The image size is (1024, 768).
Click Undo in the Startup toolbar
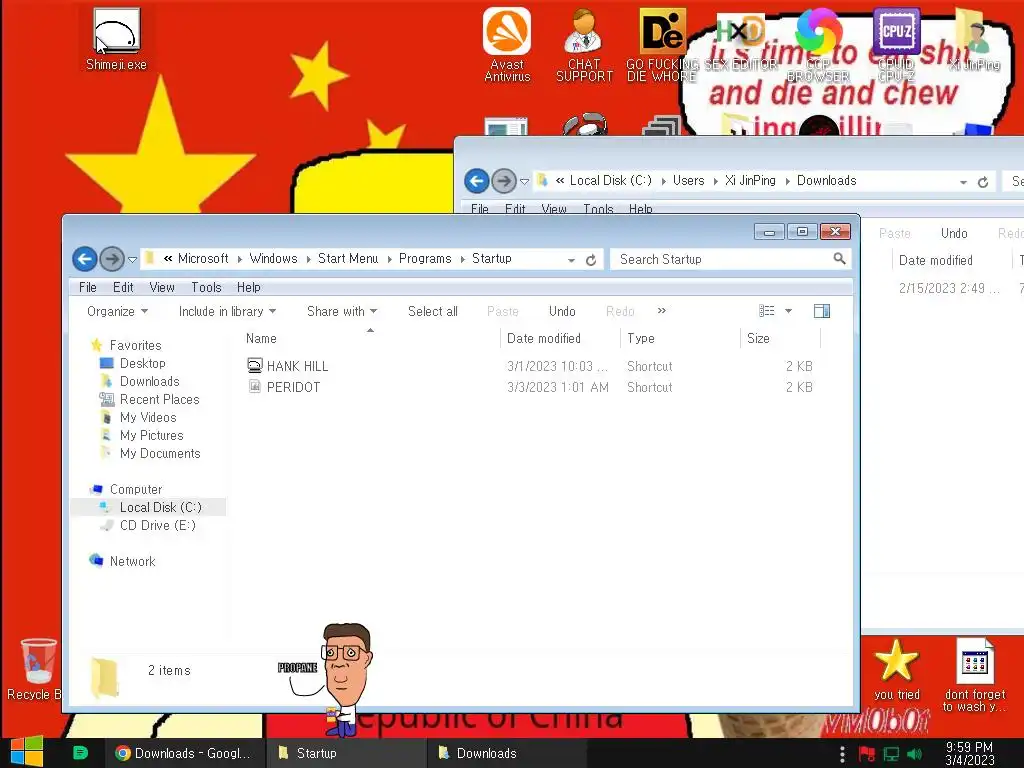[x=562, y=312]
